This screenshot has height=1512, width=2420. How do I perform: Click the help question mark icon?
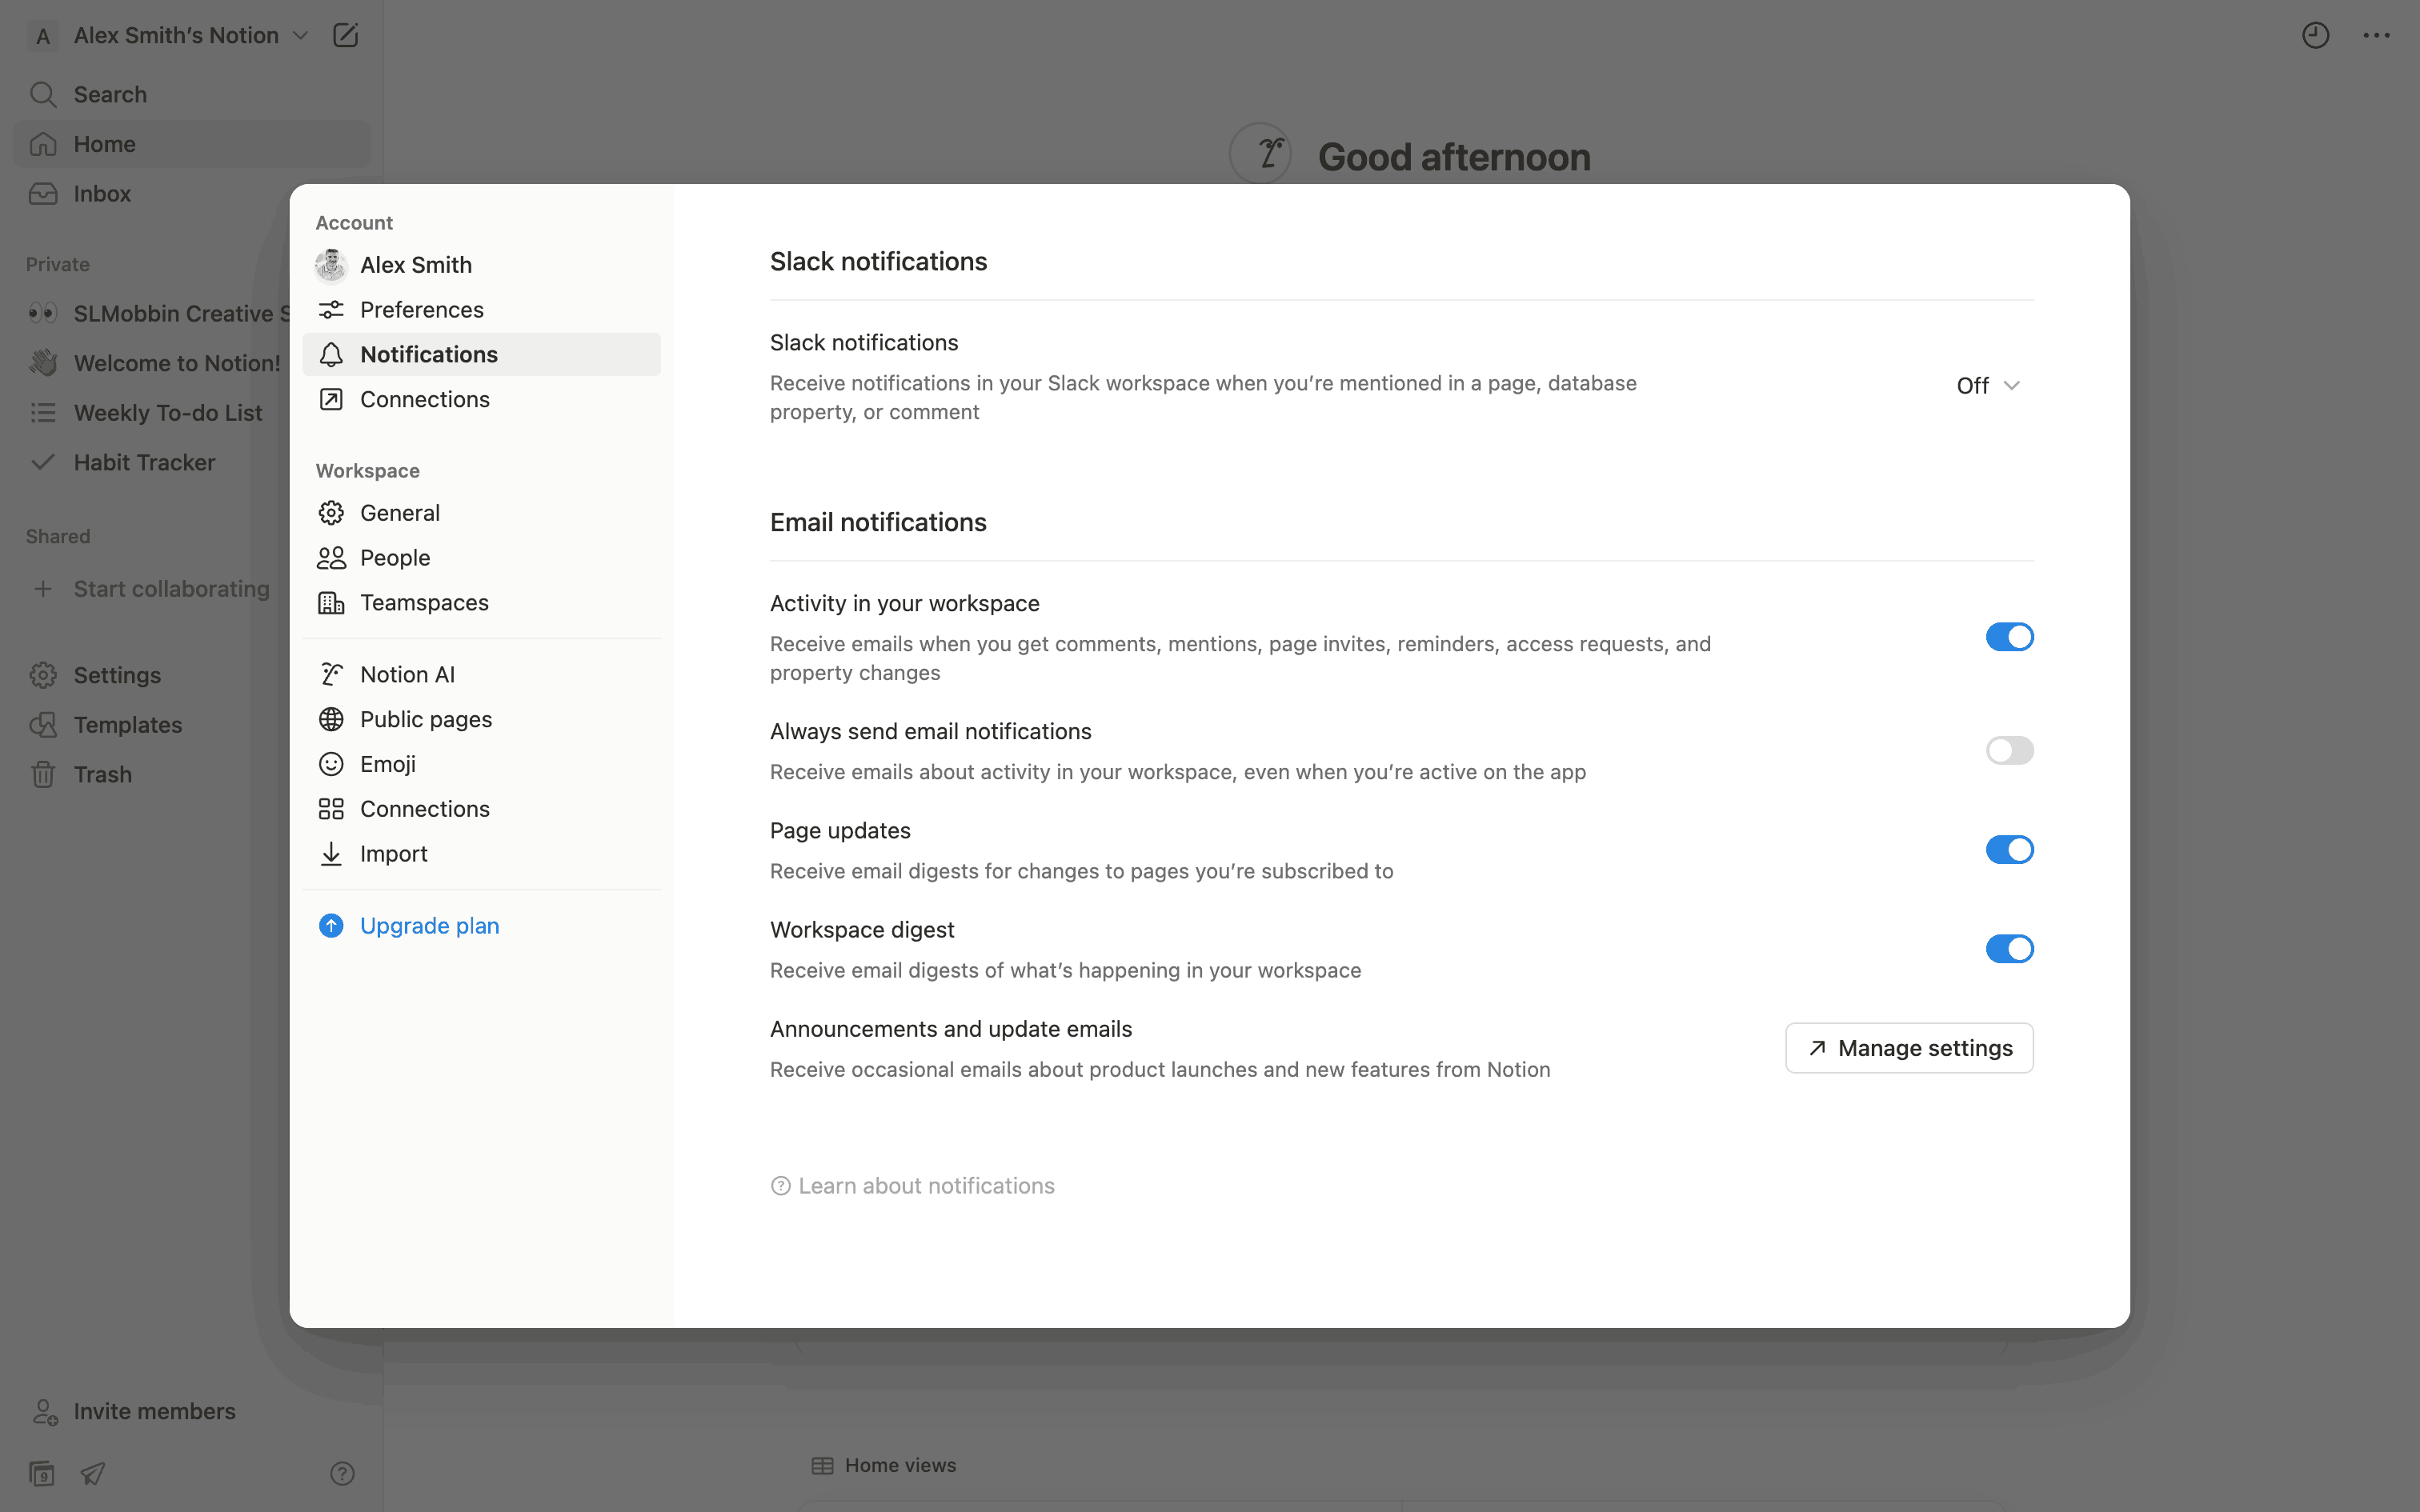342,1473
